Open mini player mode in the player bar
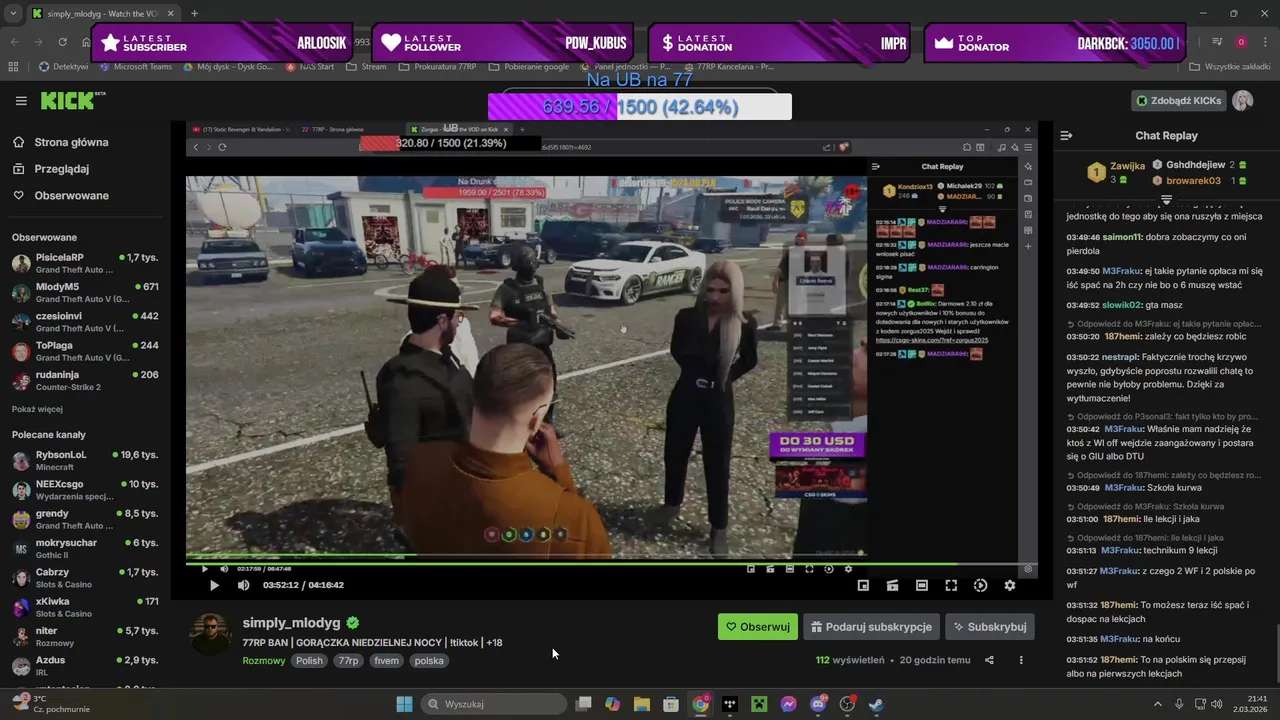 pos(863,585)
